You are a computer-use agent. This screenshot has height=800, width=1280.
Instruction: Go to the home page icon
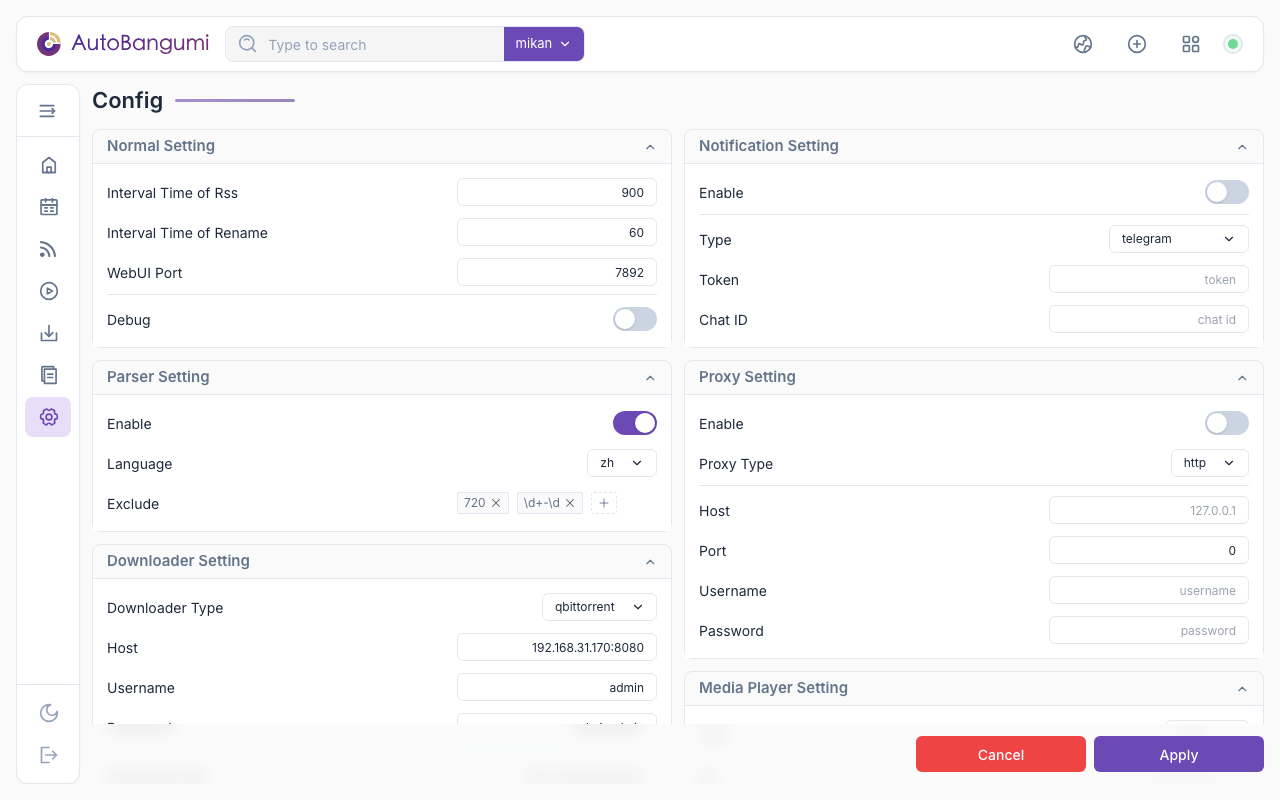(48, 165)
